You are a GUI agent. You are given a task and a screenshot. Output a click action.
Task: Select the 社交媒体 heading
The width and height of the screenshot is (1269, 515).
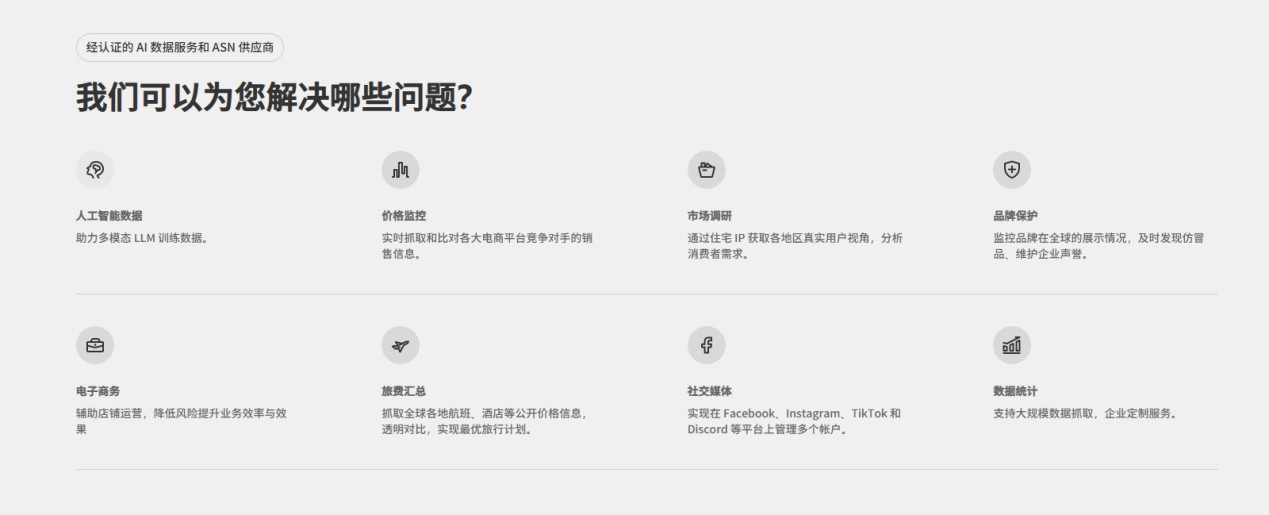click(709, 391)
